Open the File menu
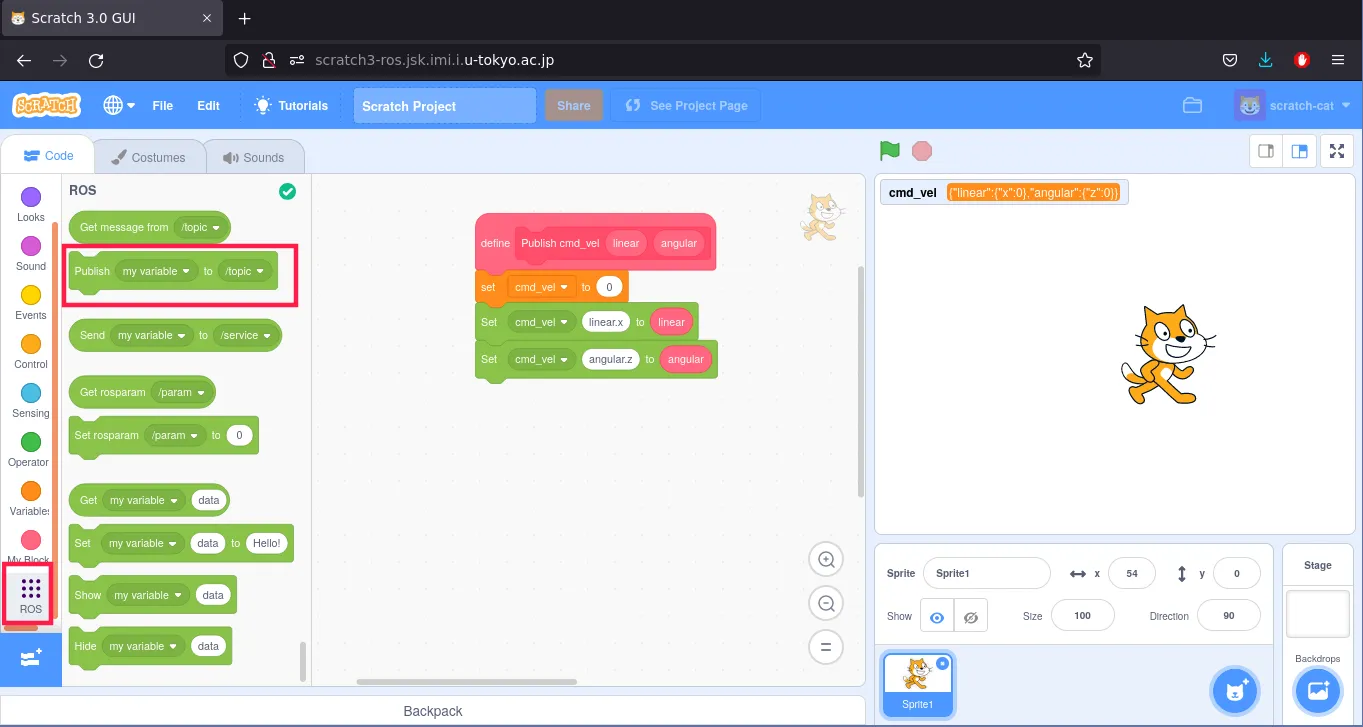This screenshot has width=1363, height=727. [162, 106]
